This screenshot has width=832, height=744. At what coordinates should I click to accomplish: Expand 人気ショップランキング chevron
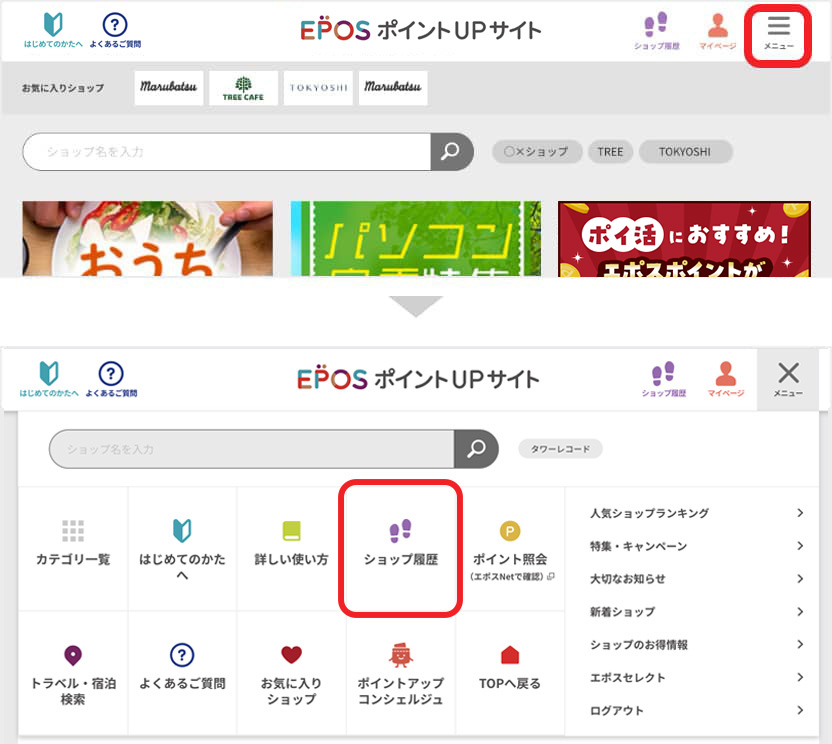coord(800,513)
